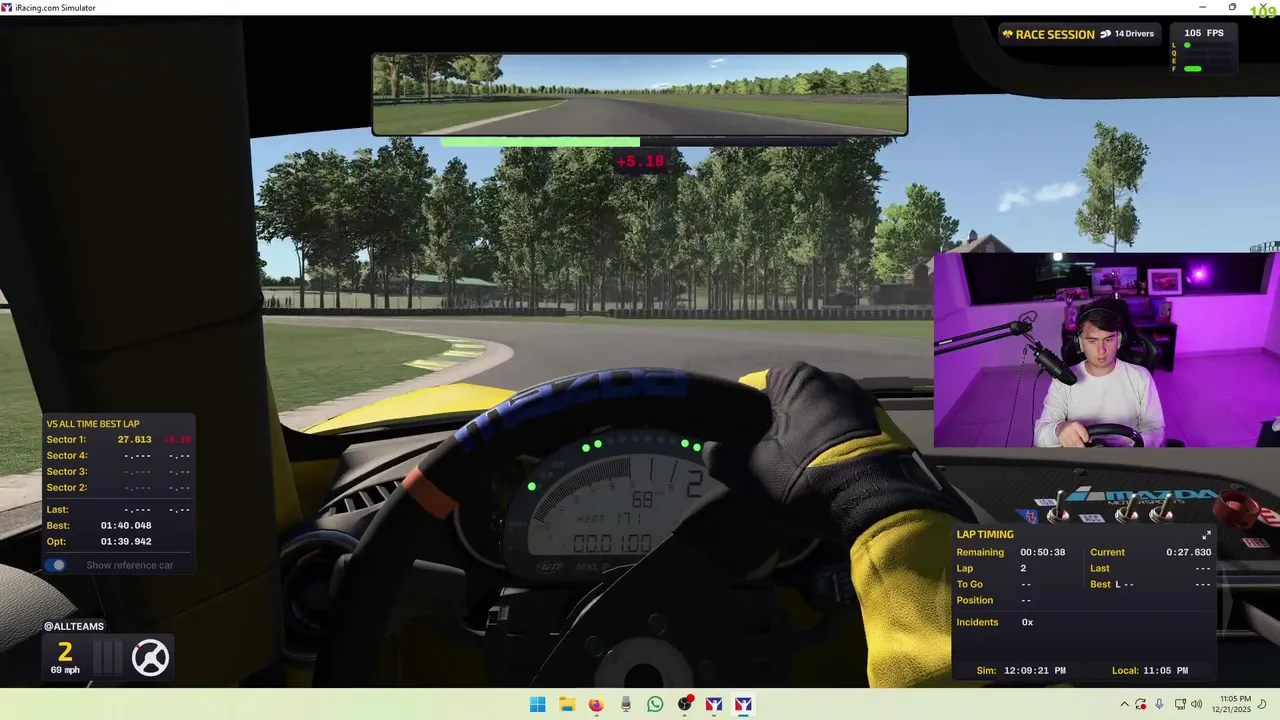Click the expand icon in Lap Timing panel
The height and width of the screenshot is (720, 1280).
(x=1206, y=536)
